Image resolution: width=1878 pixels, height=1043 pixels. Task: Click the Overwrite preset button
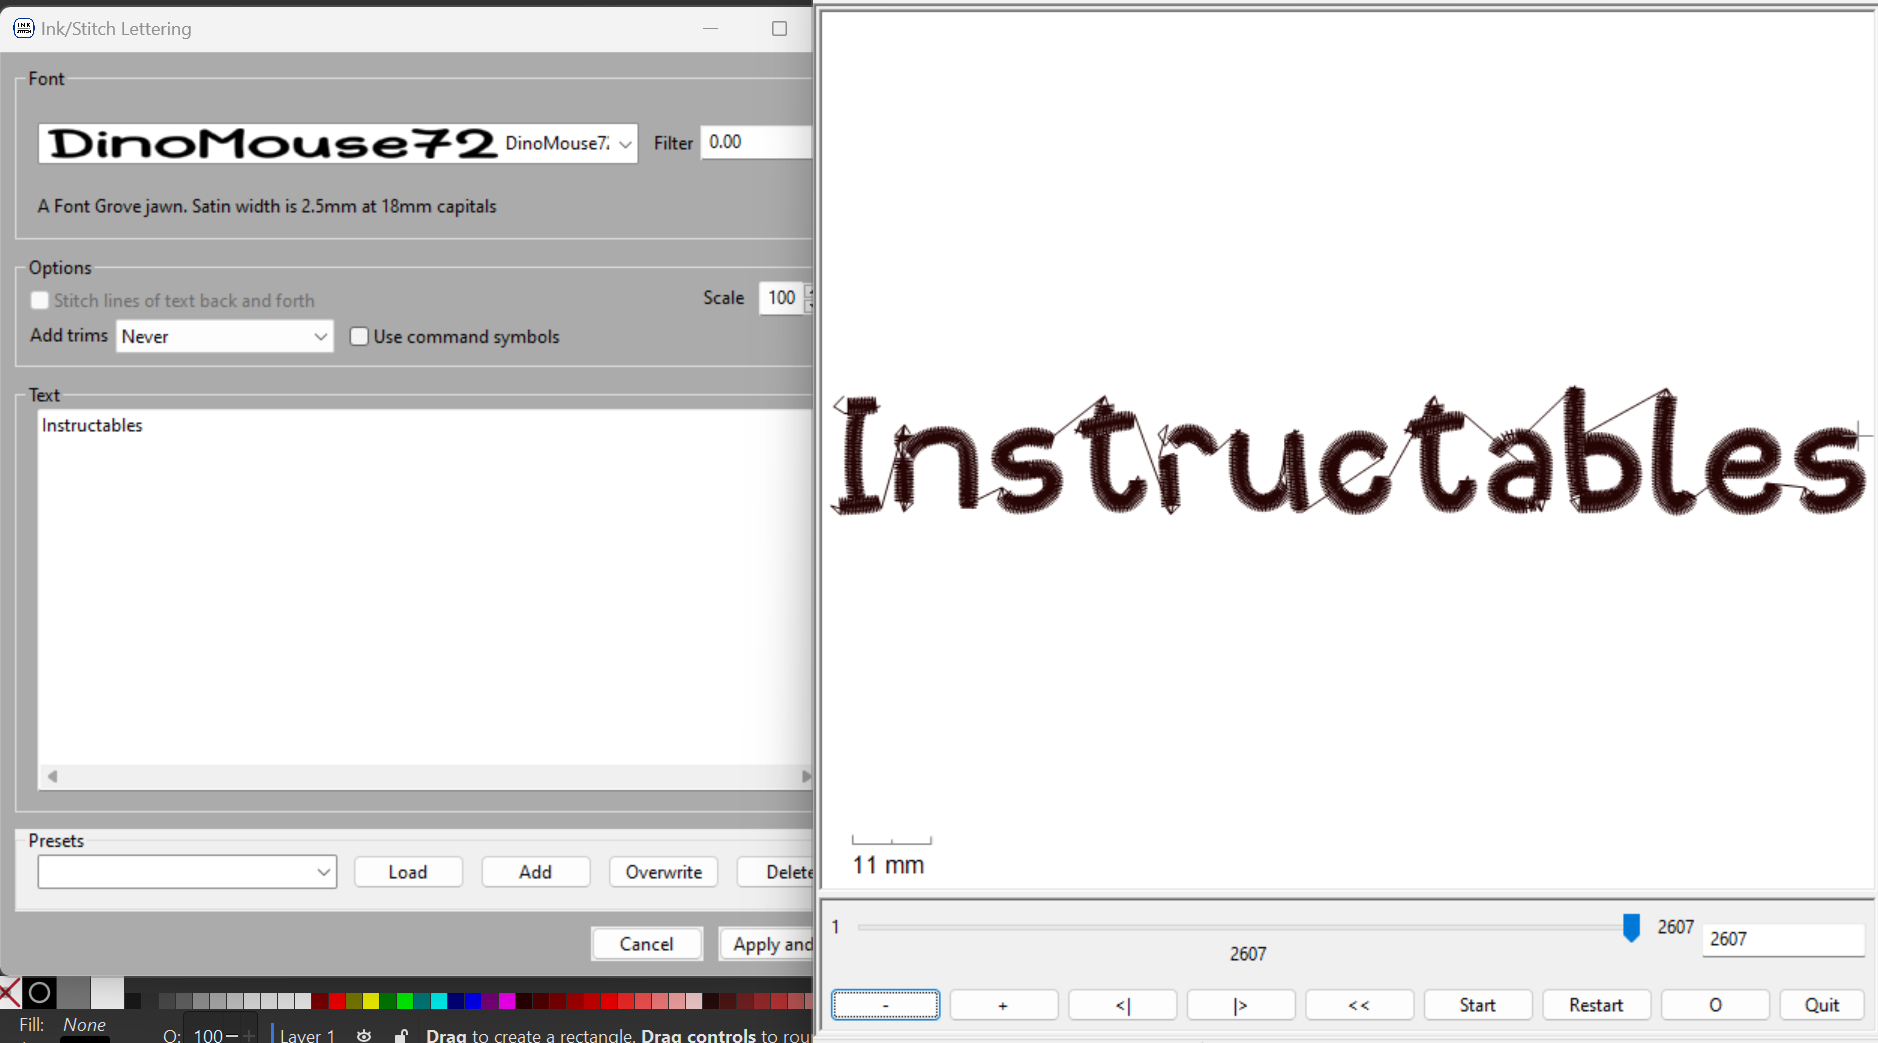664,872
